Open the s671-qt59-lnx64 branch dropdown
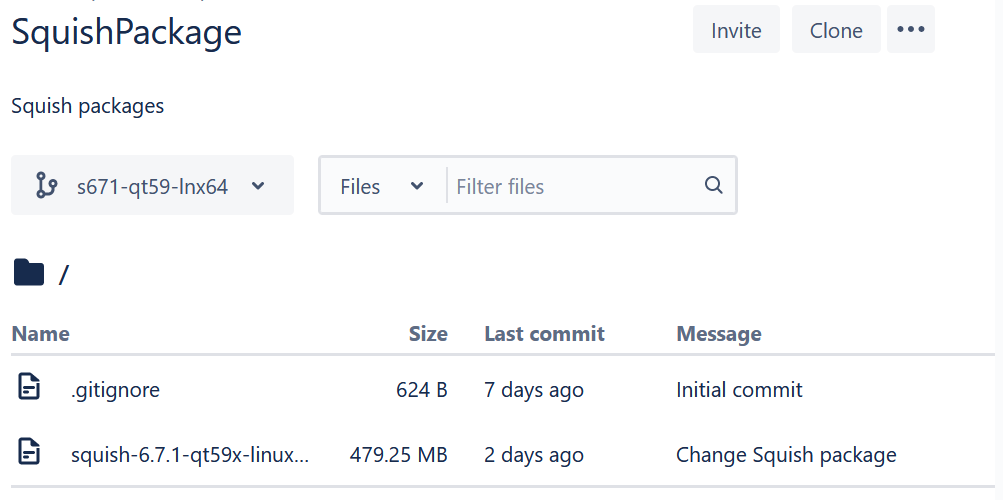Image resolution: width=1003 pixels, height=500 pixels. point(152,186)
